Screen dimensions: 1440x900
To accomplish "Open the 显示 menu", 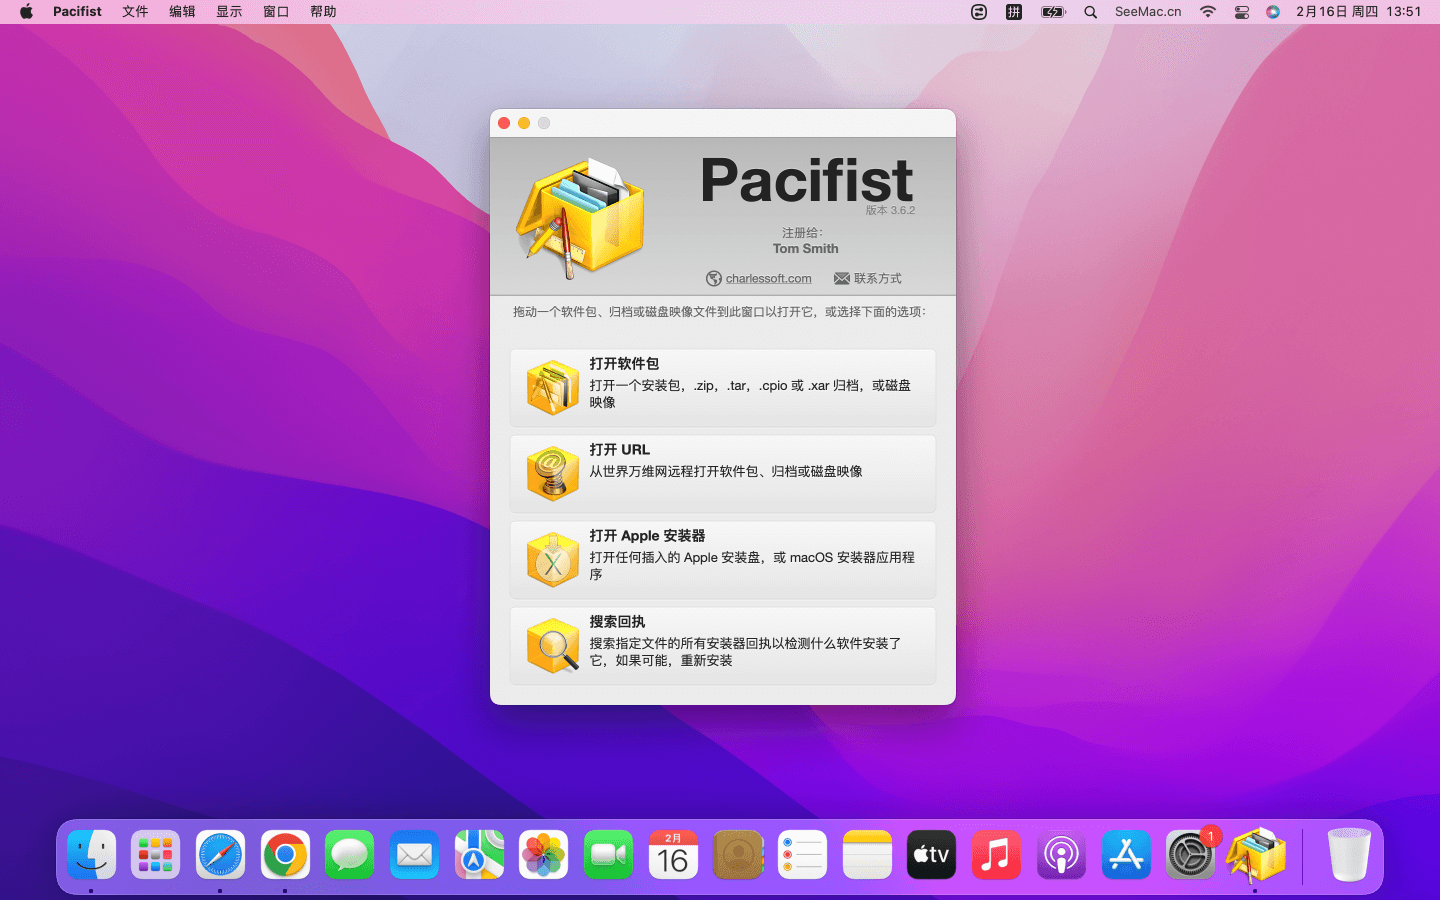I will point(229,12).
